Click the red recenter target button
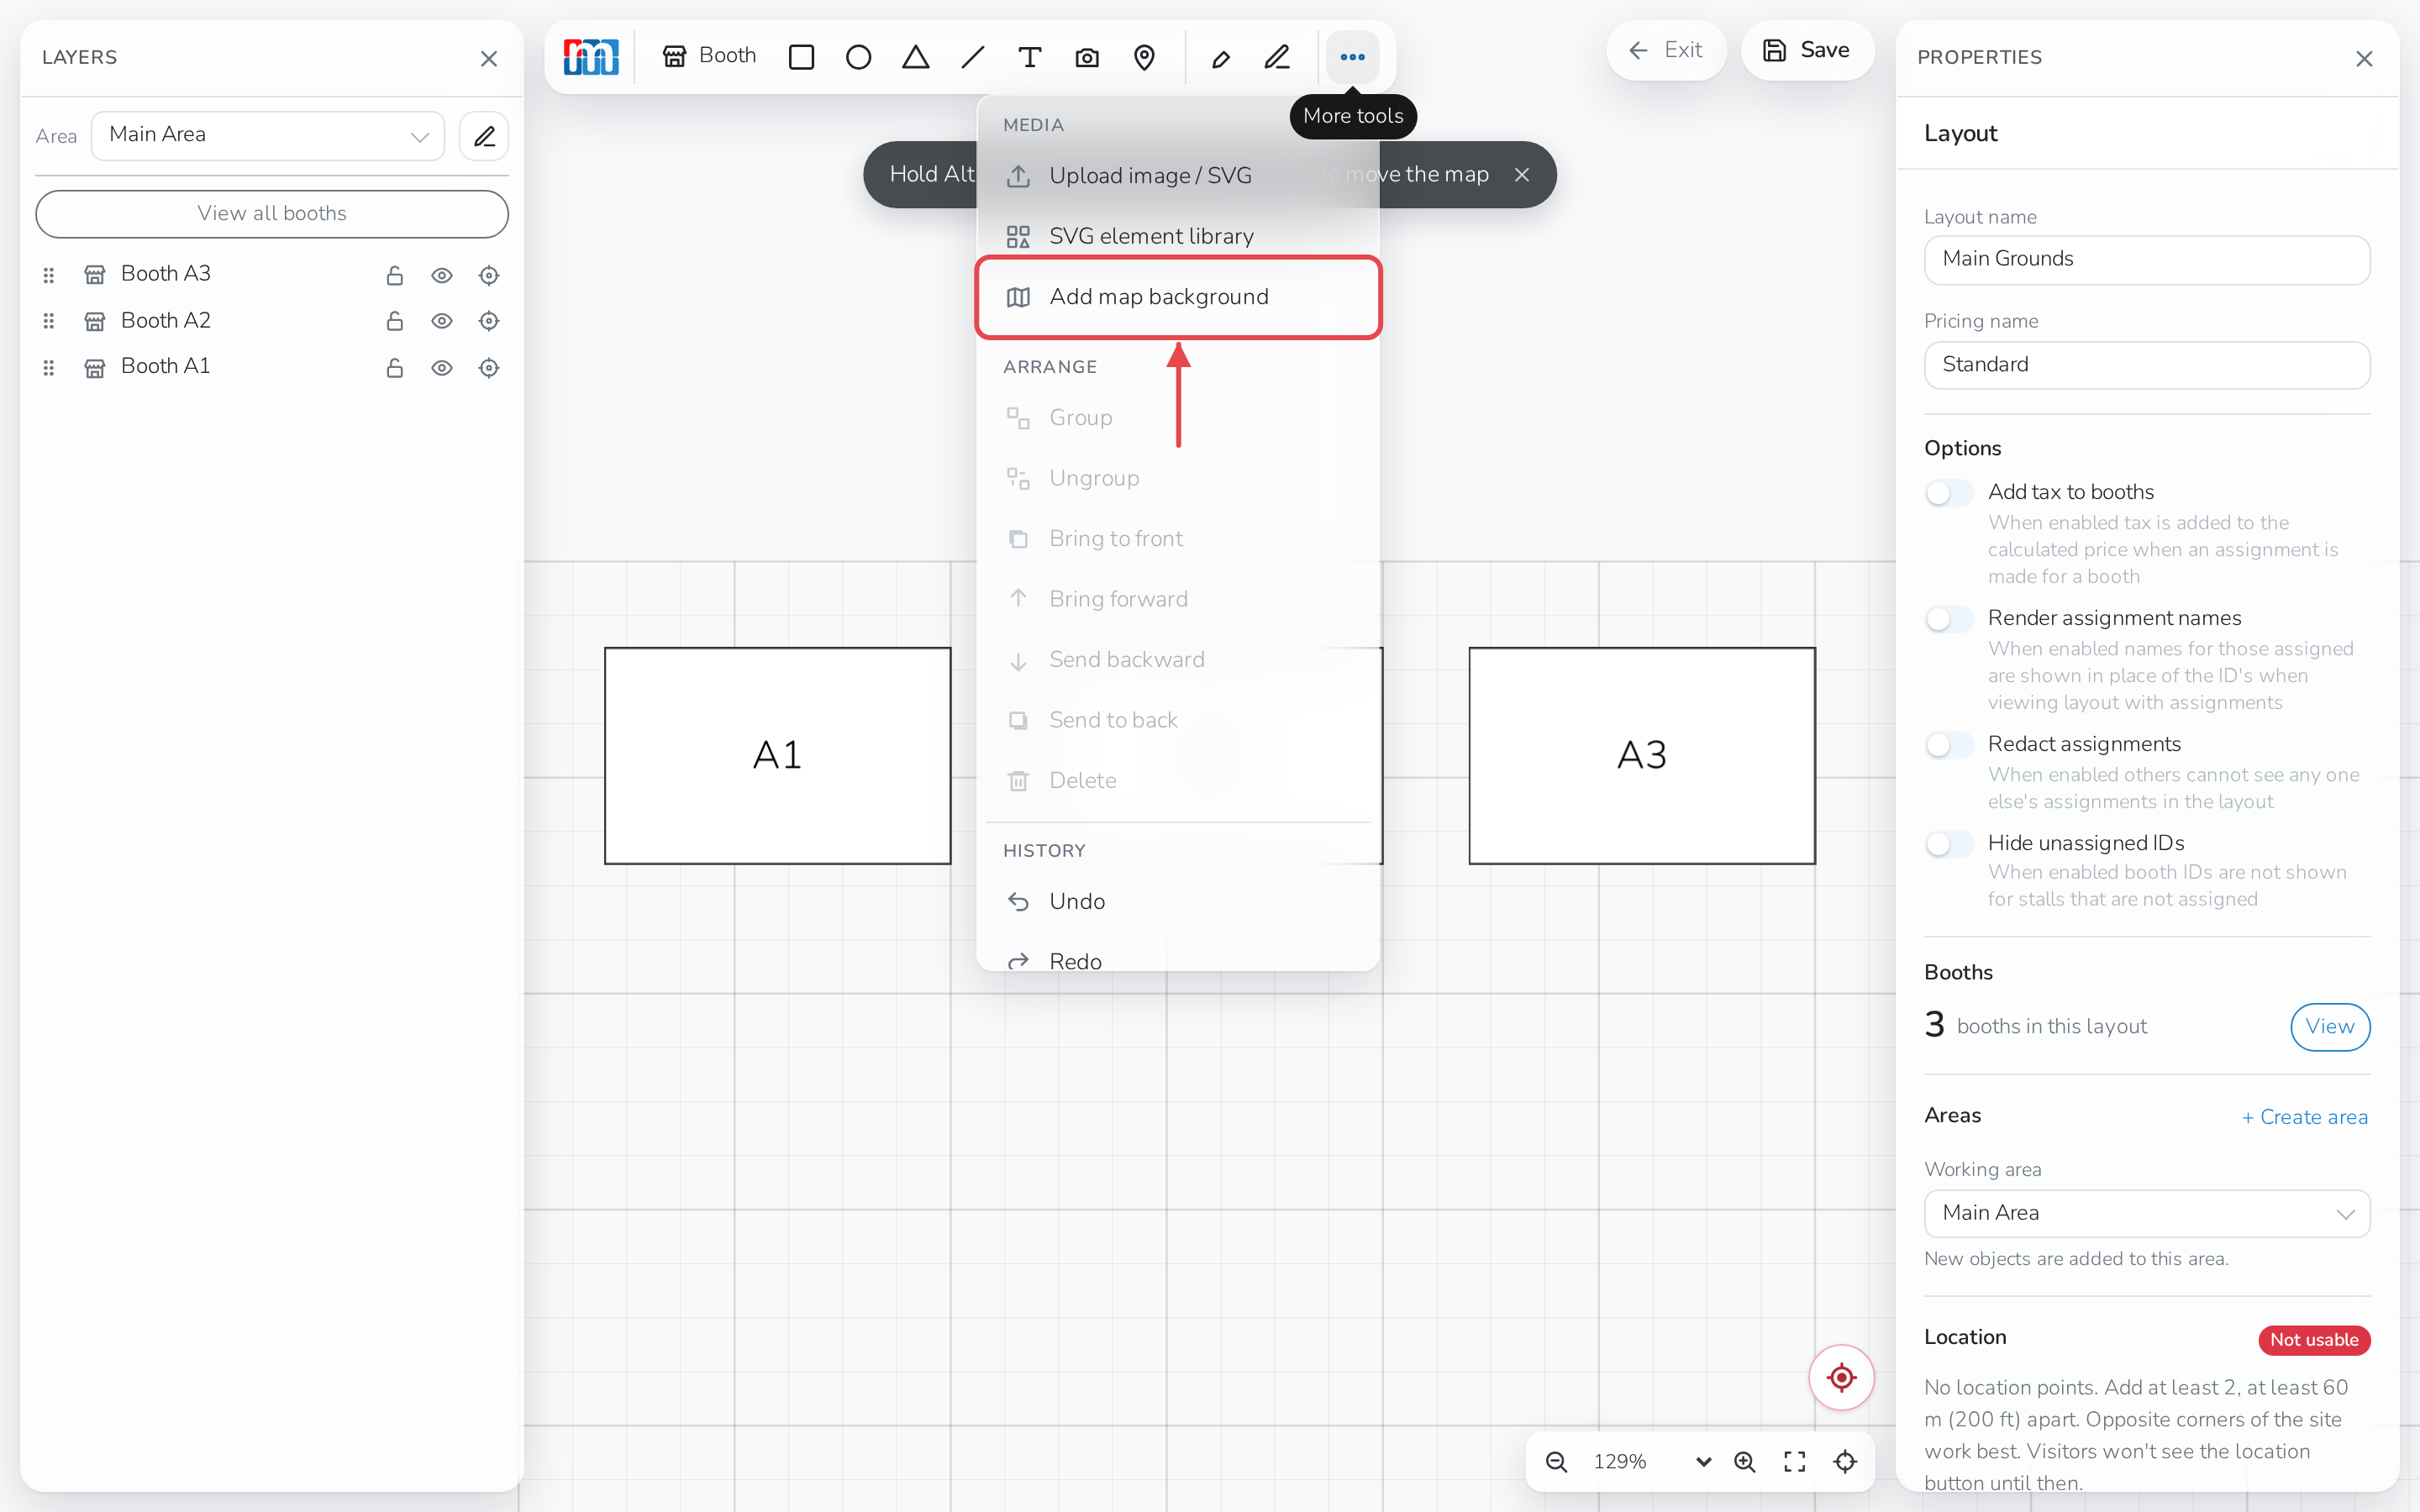The width and height of the screenshot is (2420, 1512). 1841,1377
